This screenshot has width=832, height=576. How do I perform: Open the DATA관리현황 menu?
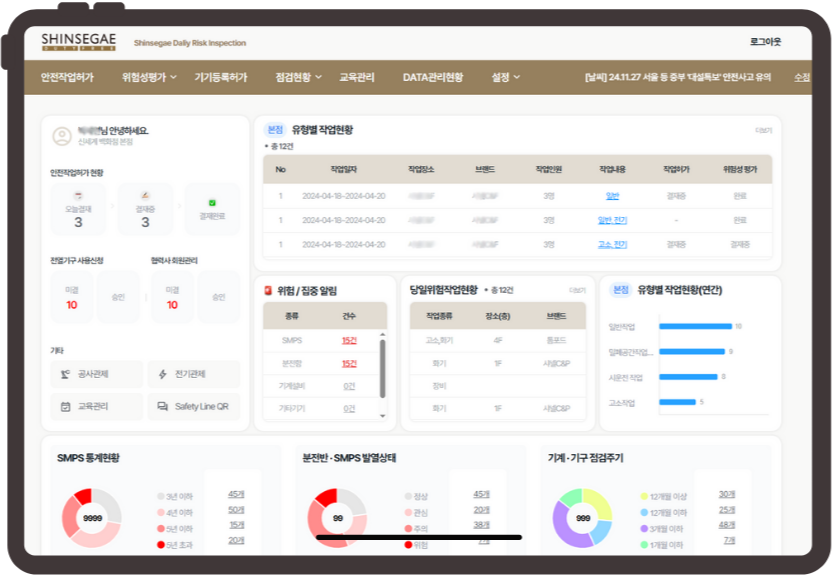click(x=432, y=77)
